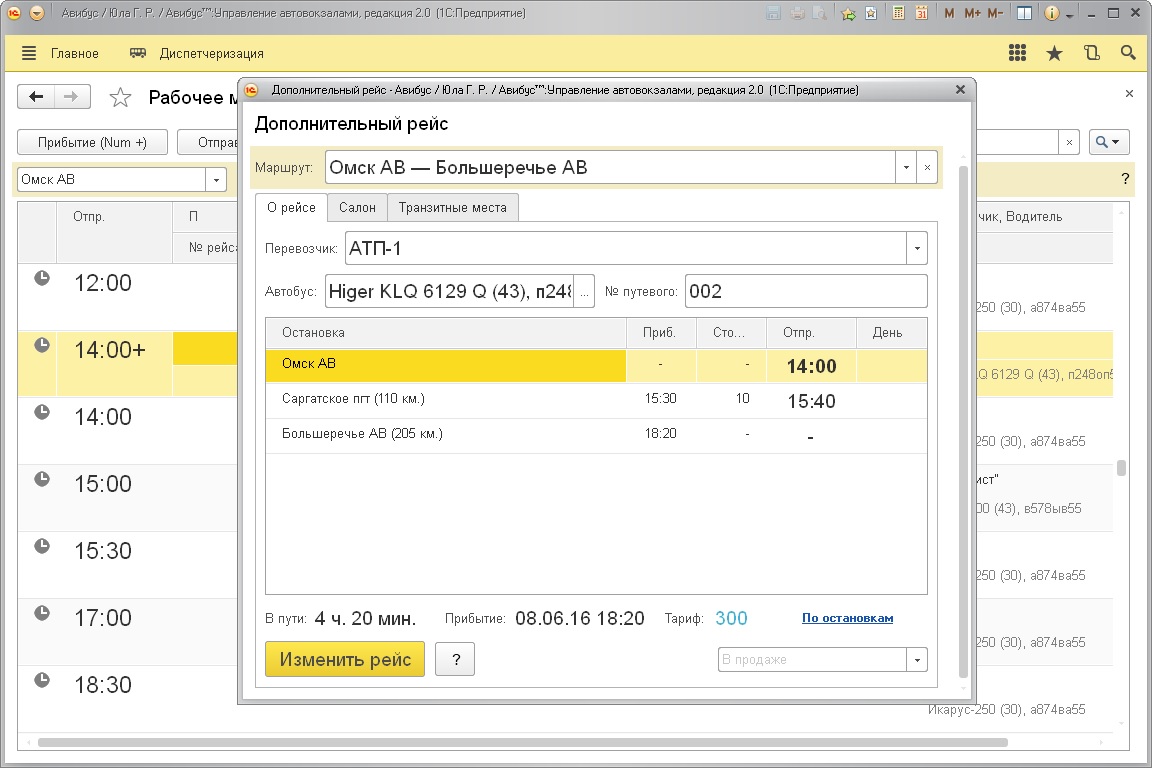Viewport: 1152px width, 768px height.
Task: Open the Омск АВ station dropdown
Action: coord(217,180)
